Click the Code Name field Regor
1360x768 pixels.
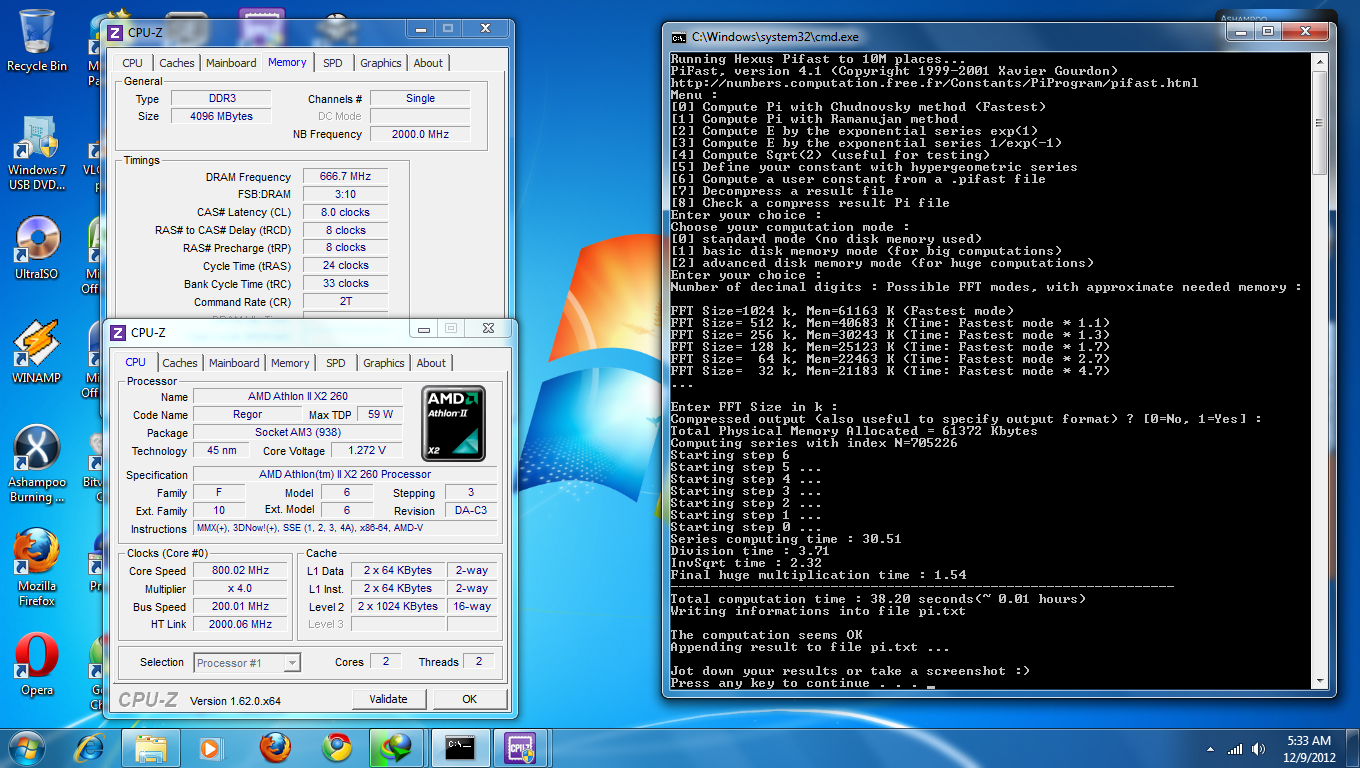coord(247,414)
